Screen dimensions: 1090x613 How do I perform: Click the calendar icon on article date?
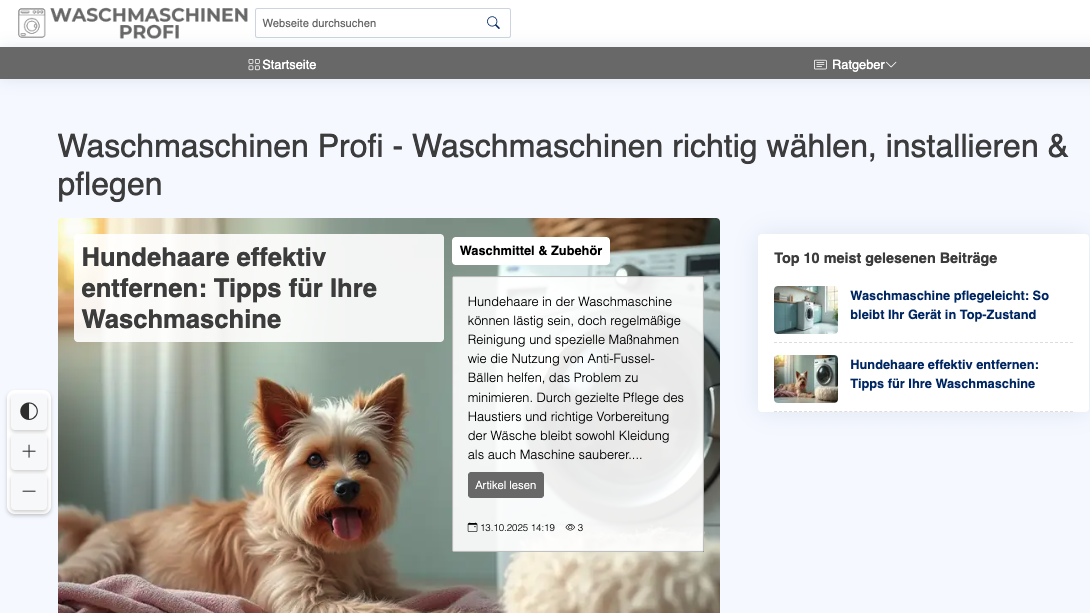[x=471, y=527]
